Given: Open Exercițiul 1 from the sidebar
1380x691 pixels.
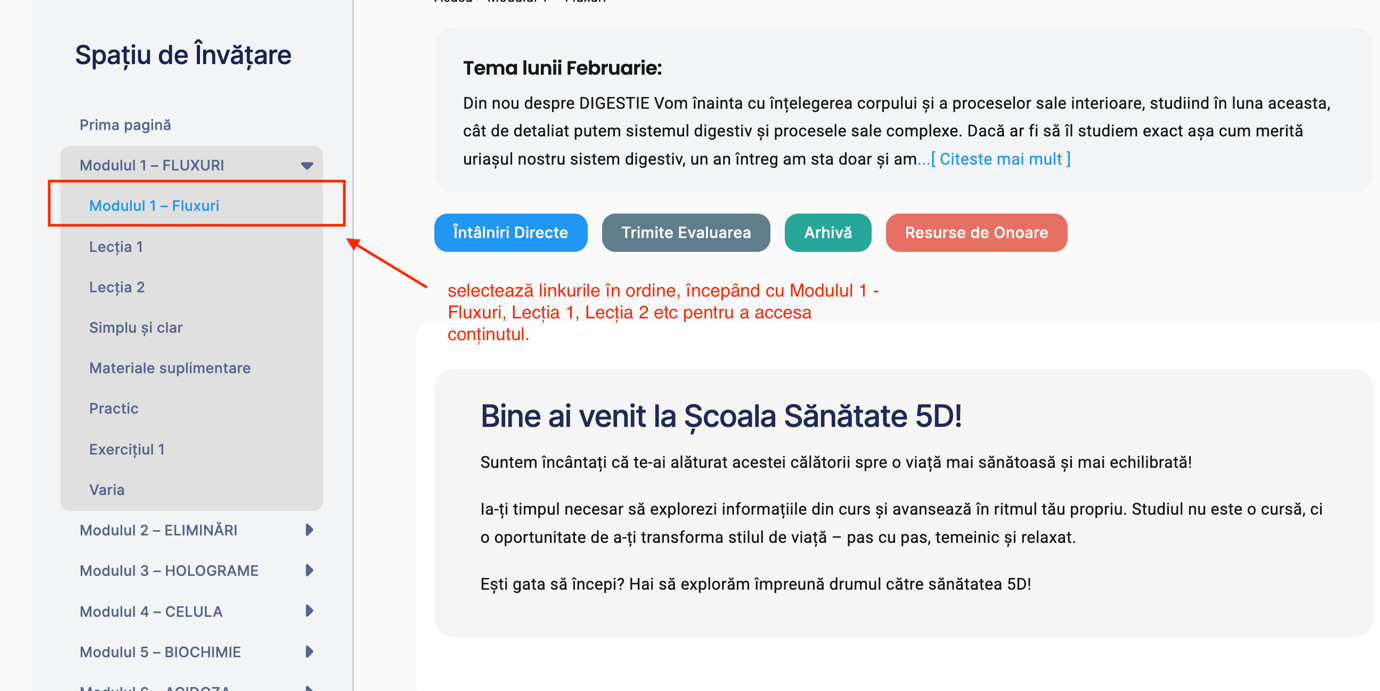Looking at the screenshot, I should (127, 449).
